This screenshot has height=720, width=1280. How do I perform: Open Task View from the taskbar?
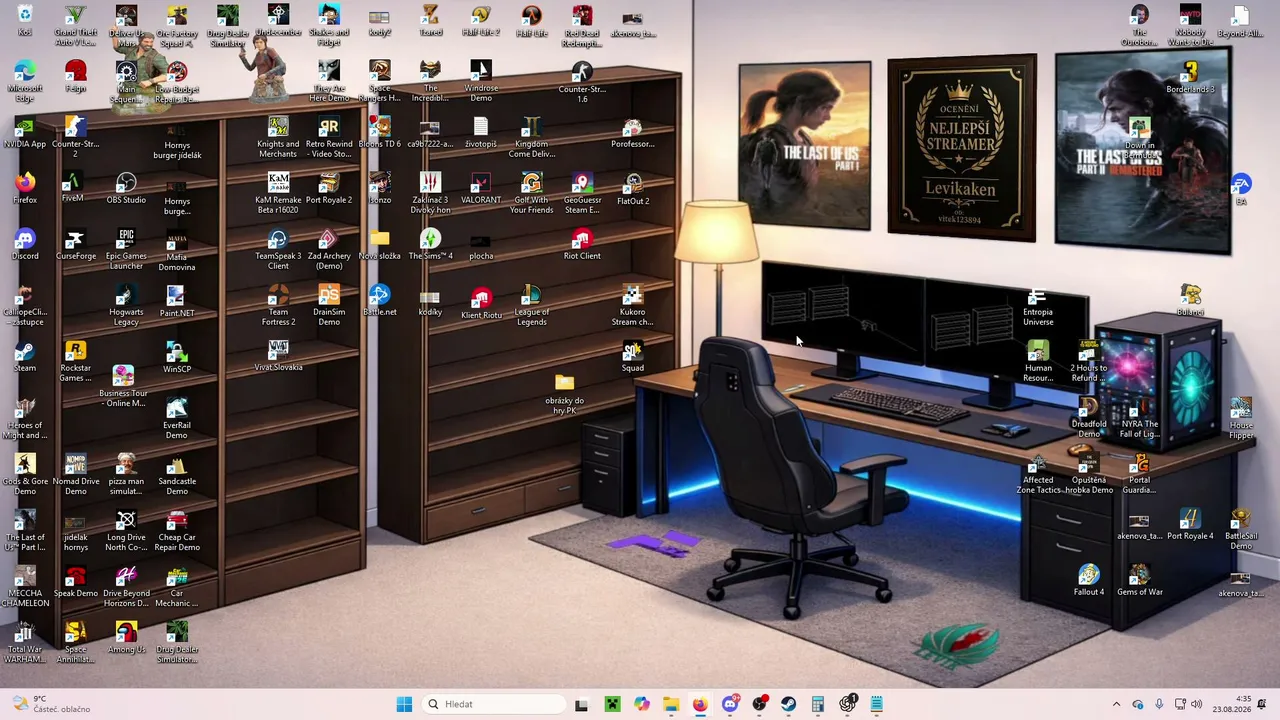[581, 704]
